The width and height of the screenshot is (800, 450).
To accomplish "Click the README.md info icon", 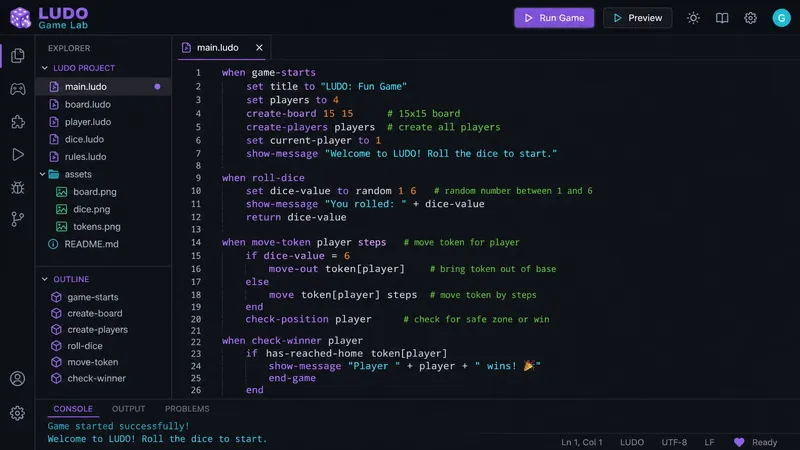I will [53, 244].
